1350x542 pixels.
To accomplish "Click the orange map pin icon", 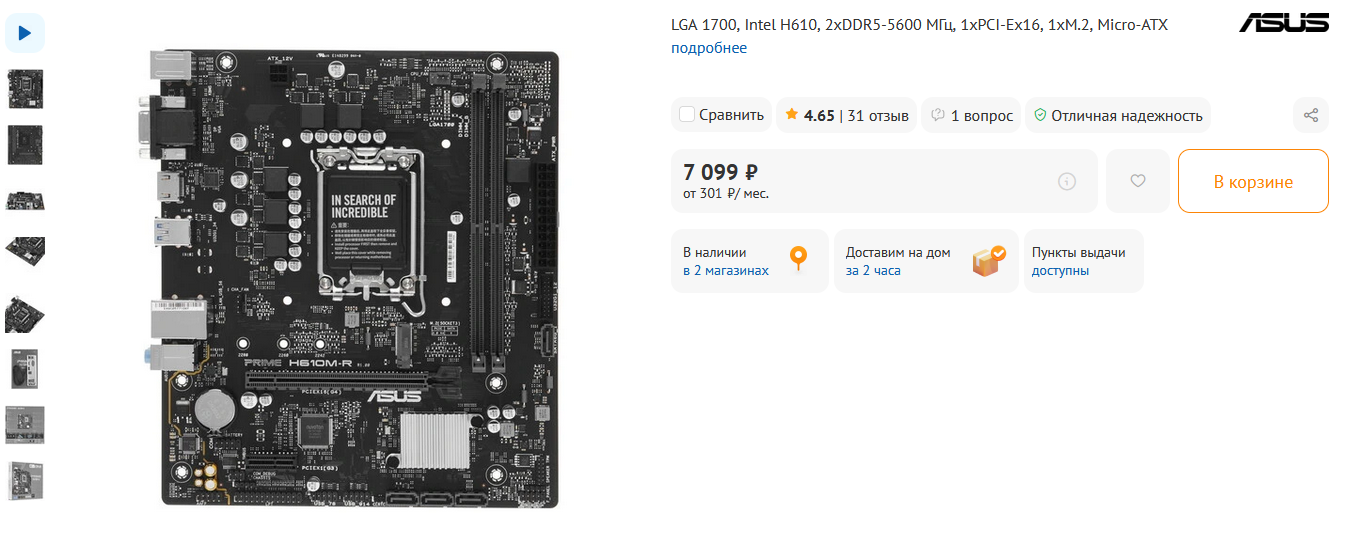I will click(x=797, y=259).
